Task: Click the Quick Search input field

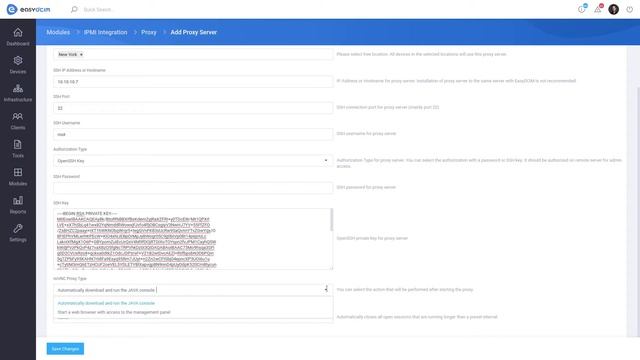Action: click(x=98, y=9)
